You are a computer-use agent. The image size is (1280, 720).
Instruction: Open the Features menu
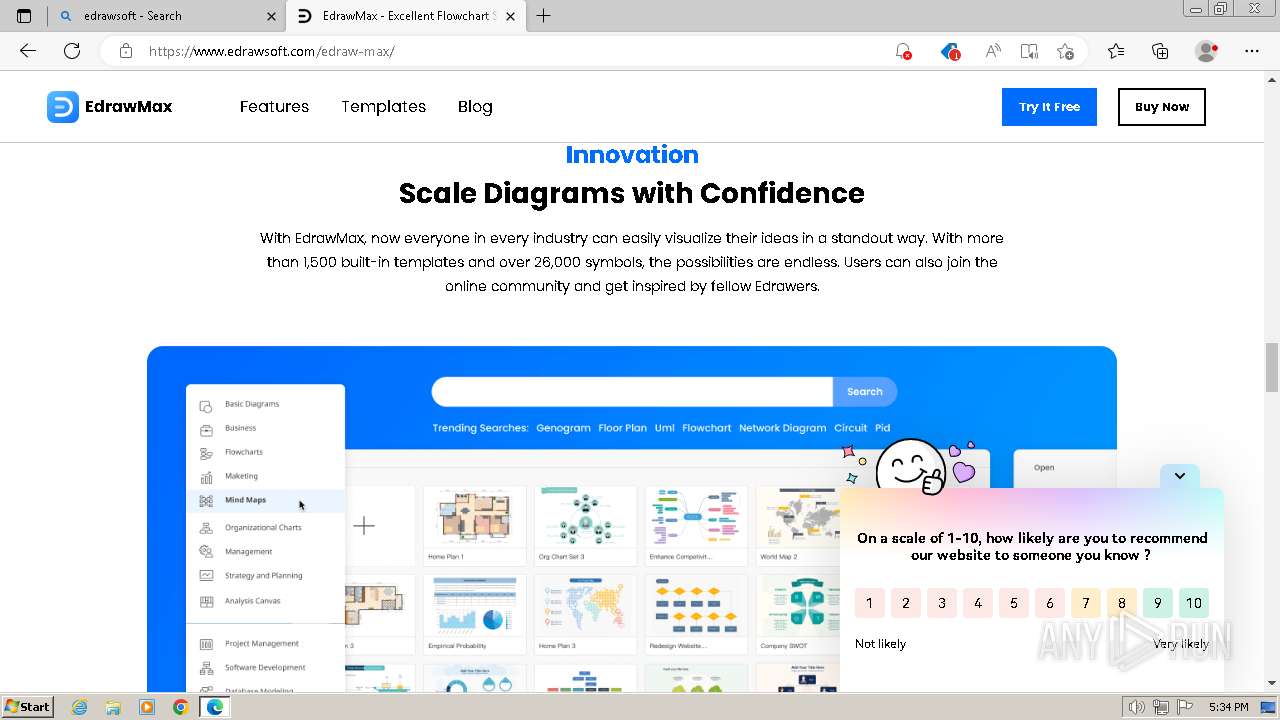tap(274, 106)
